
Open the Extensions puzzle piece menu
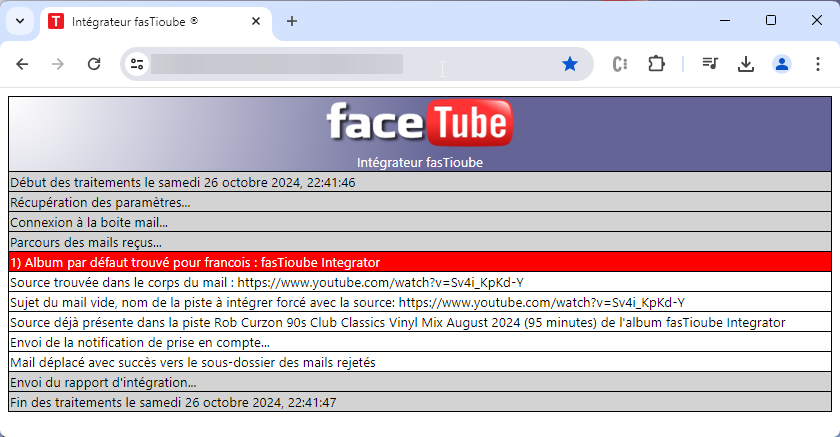(x=656, y=64)
